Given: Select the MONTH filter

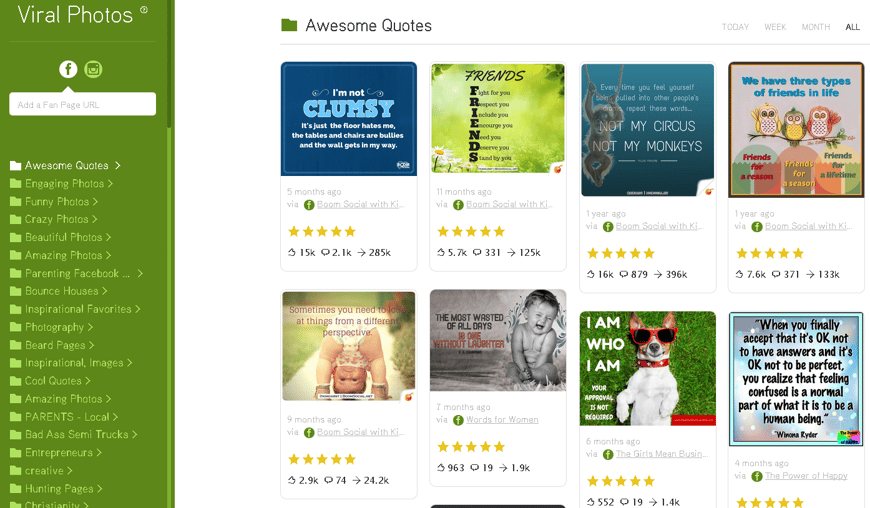Looking at the screenshot, I should coord(816,27).
